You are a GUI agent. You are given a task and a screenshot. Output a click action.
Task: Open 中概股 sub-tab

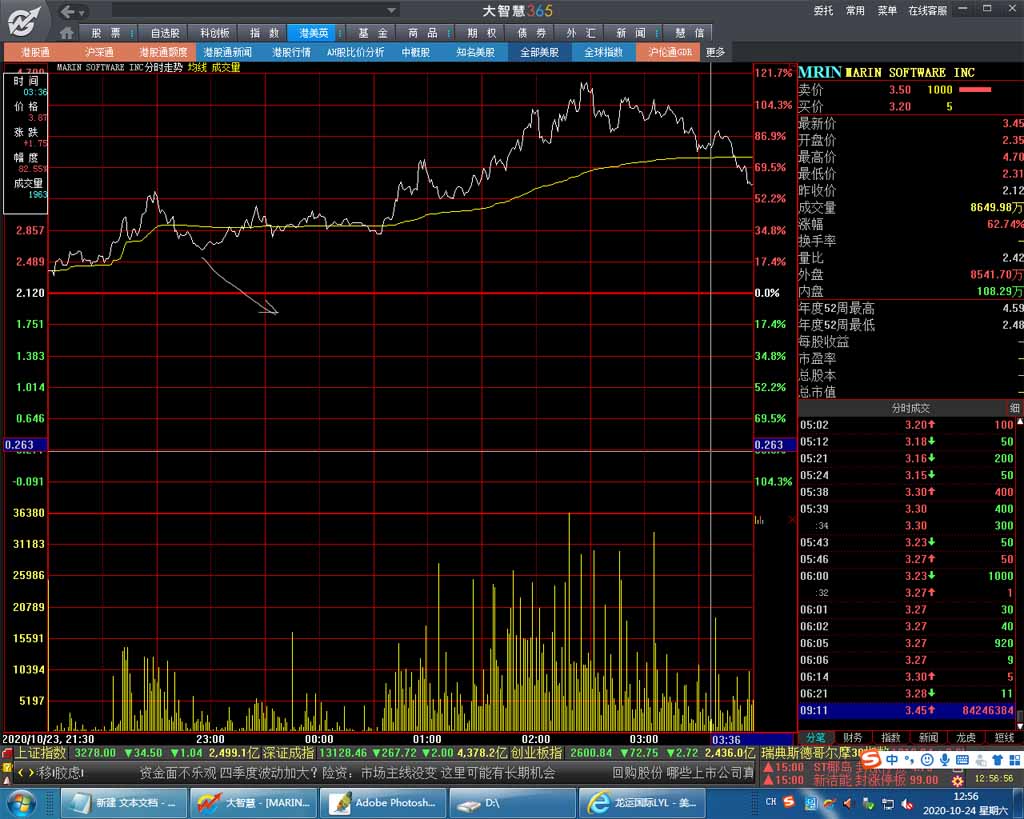pos(415,52)
